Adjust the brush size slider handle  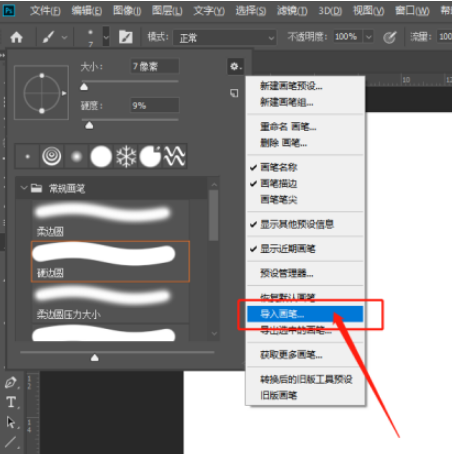point(84,87)
